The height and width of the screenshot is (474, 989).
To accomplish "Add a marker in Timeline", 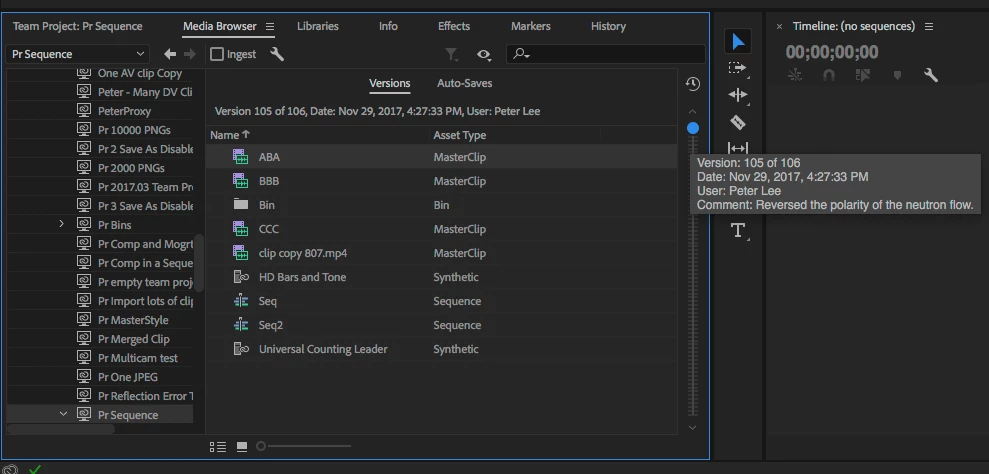I will click(x=897, y=75).
